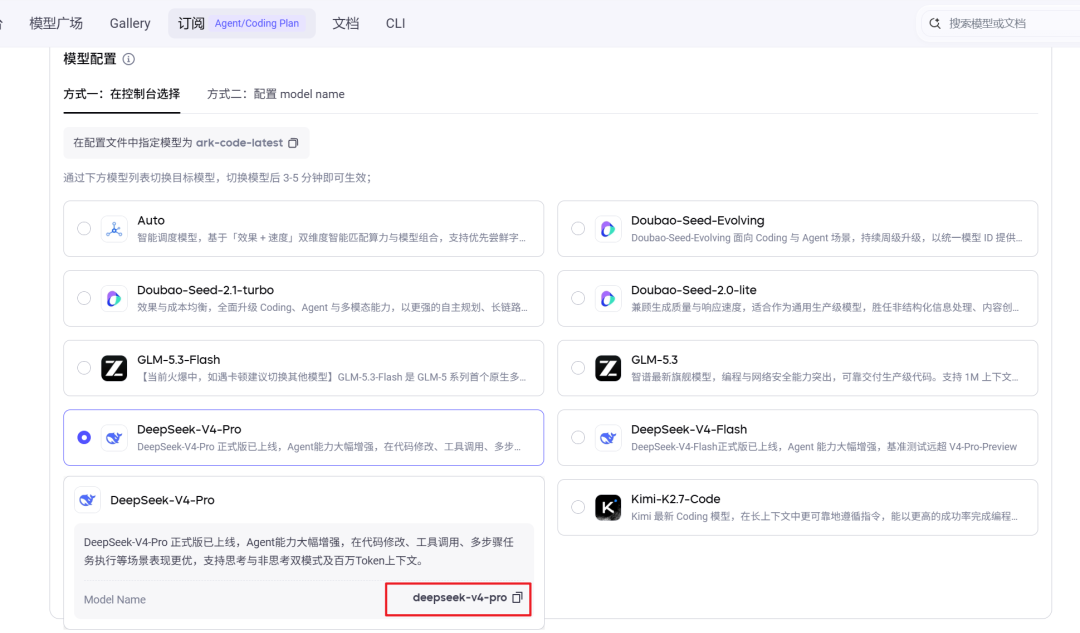
Task: Click the DeepSeek-V4-Flash title
Action: click(689, 429)
